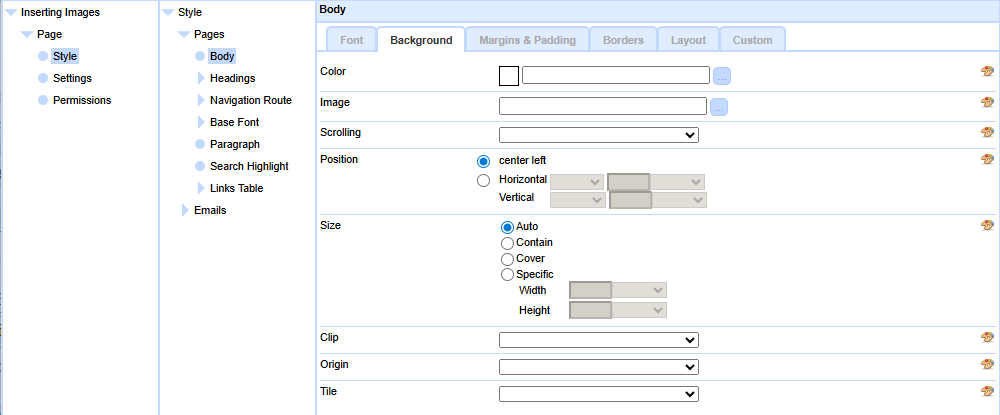Choose the Horizontal position radio button
The height and width of the screenshot is (415, 1000).
[x=484, y=180]
